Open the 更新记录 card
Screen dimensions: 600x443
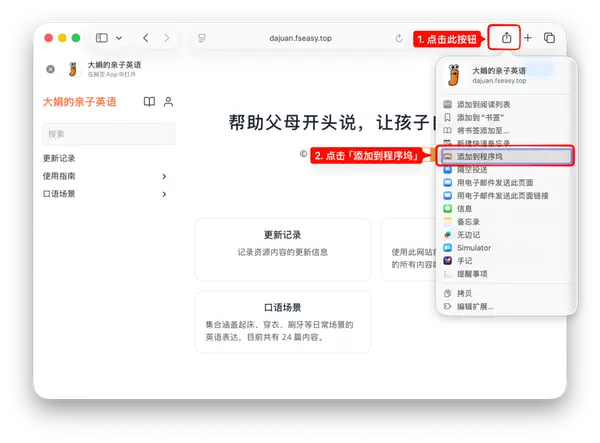pos(283,249)
